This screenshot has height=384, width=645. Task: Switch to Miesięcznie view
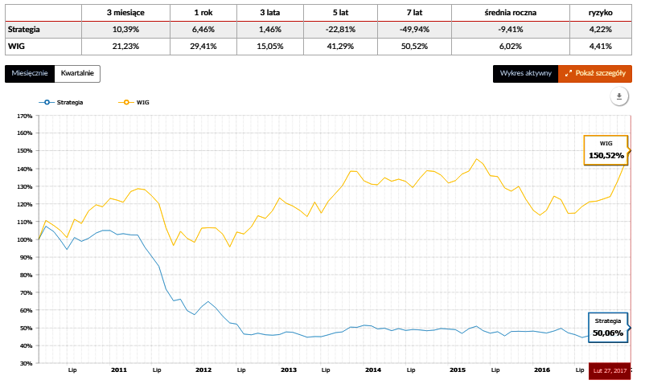point(30,74)
